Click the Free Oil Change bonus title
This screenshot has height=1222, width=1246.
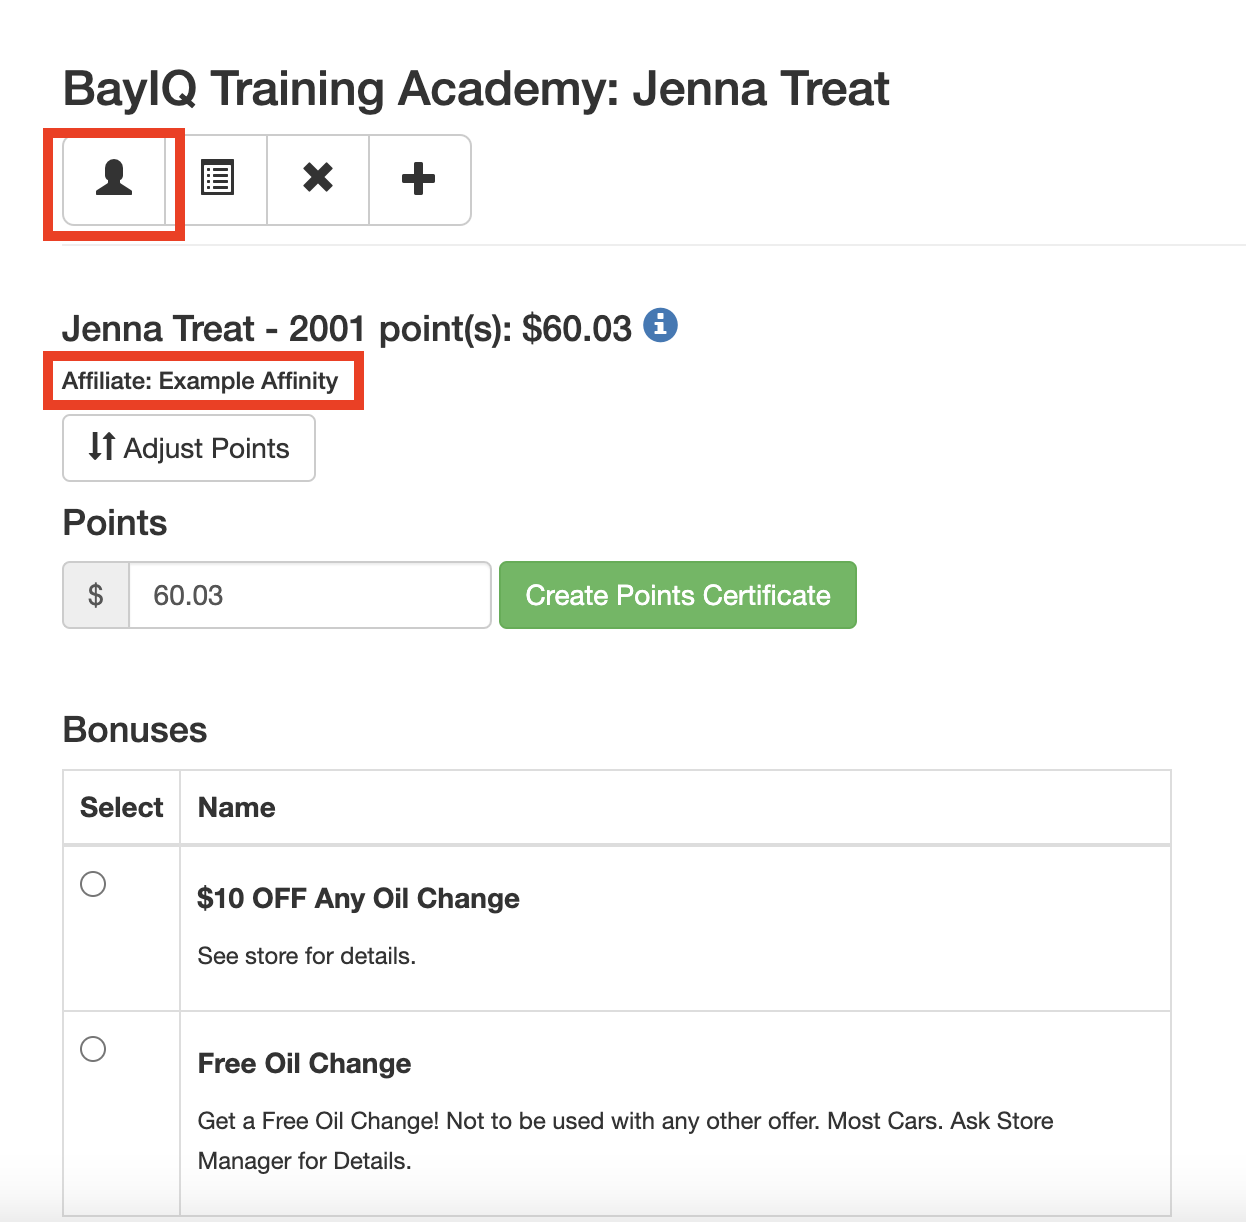click(304, 1063)
